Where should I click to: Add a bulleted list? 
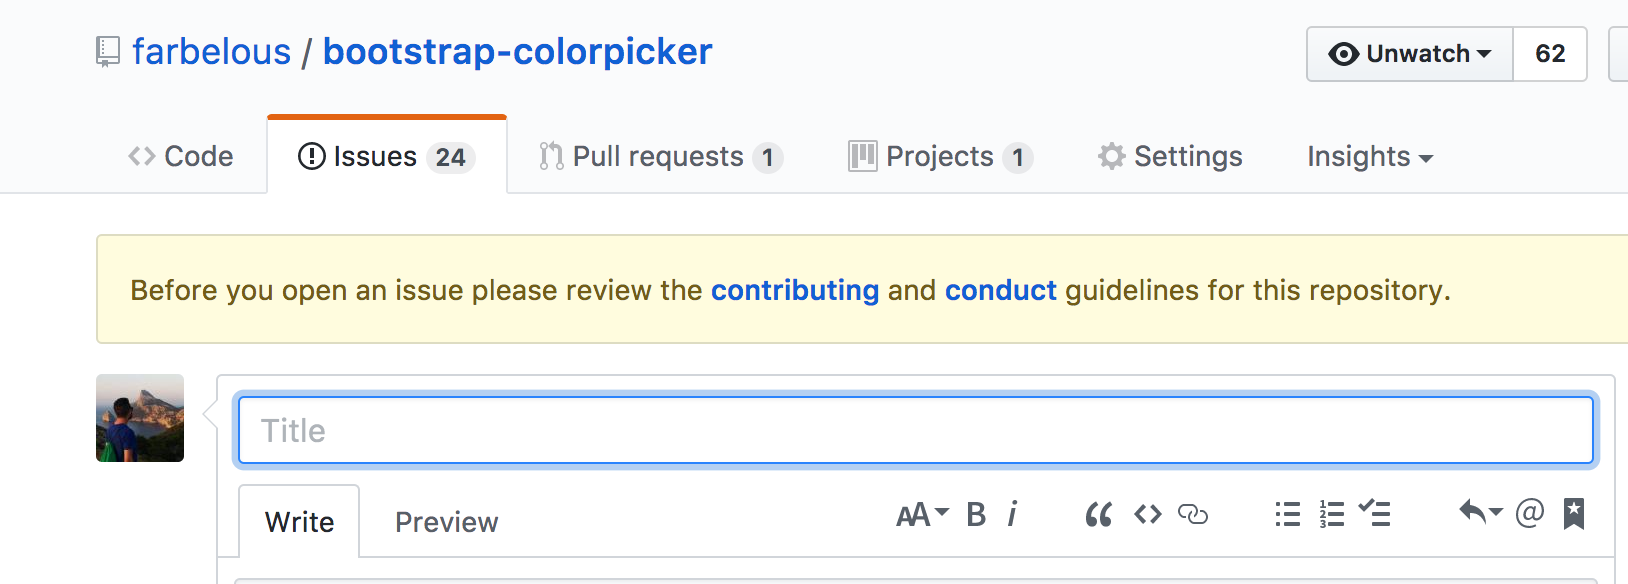click(x=1287, y=514)
